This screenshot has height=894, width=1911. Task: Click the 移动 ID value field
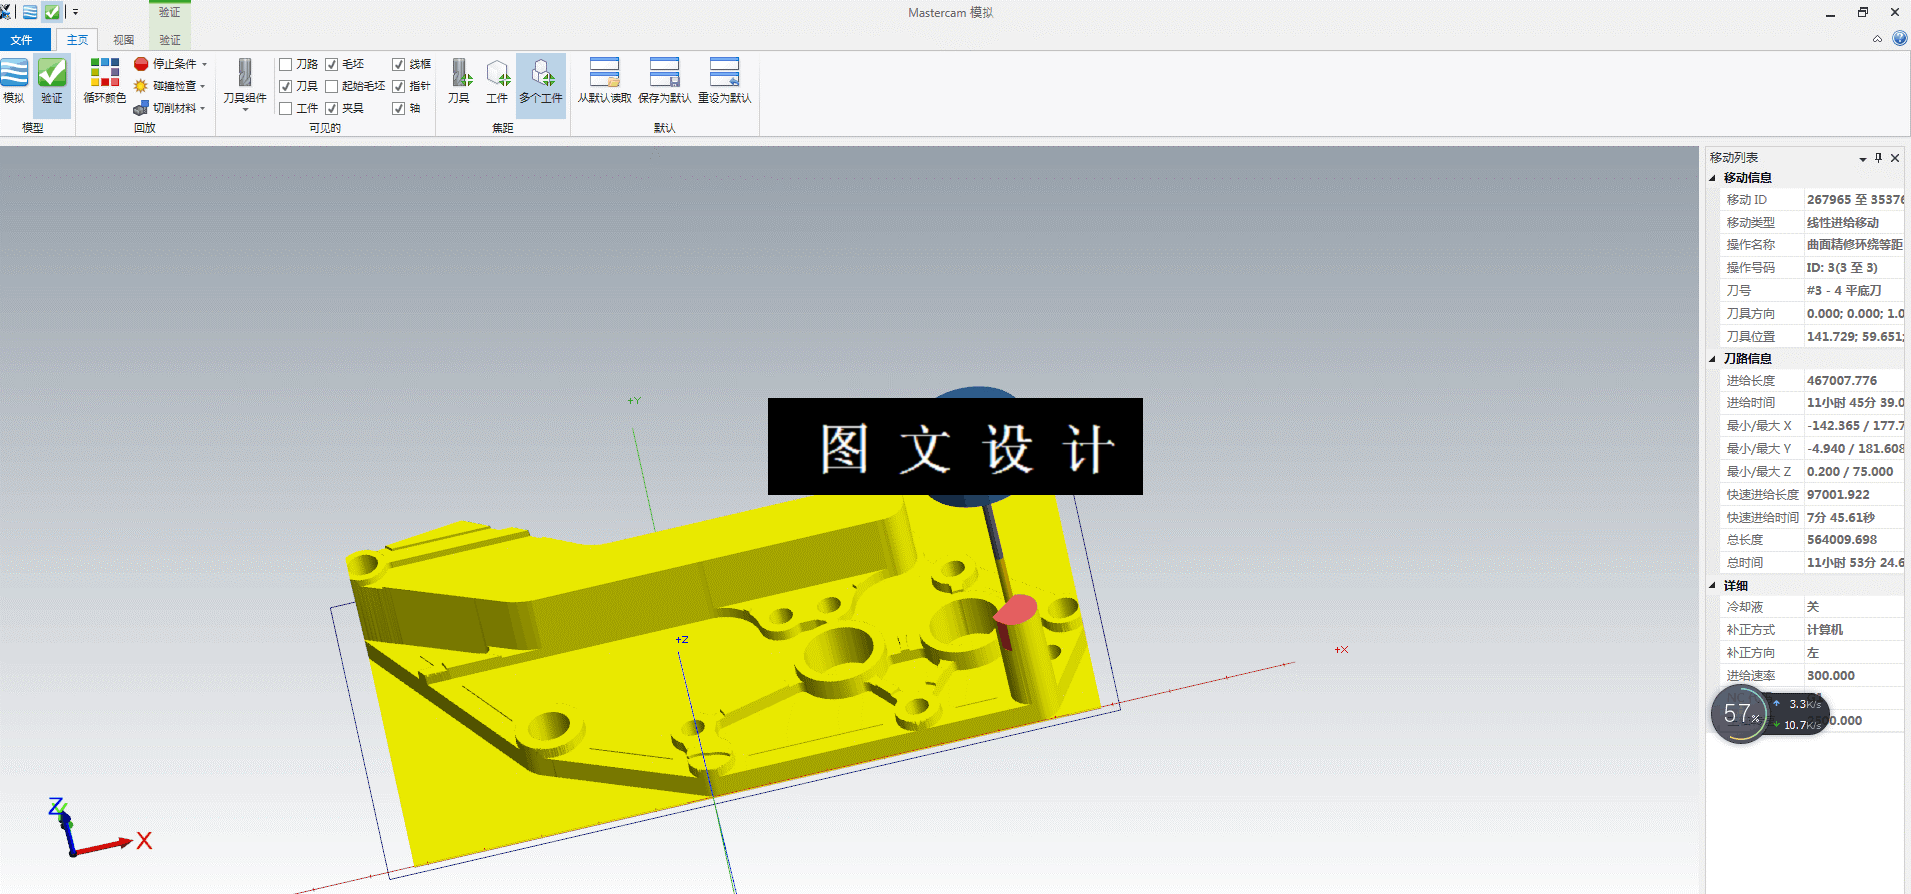[1854, 200]
